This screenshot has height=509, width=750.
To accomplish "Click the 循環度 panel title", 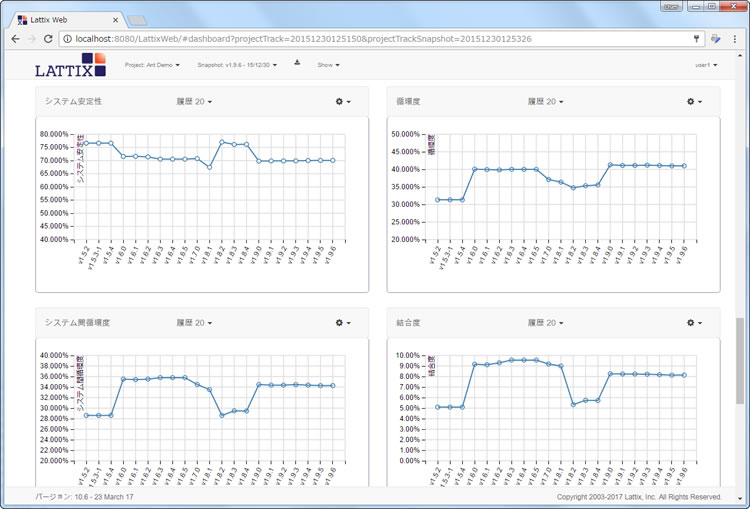I will [408, 101].
